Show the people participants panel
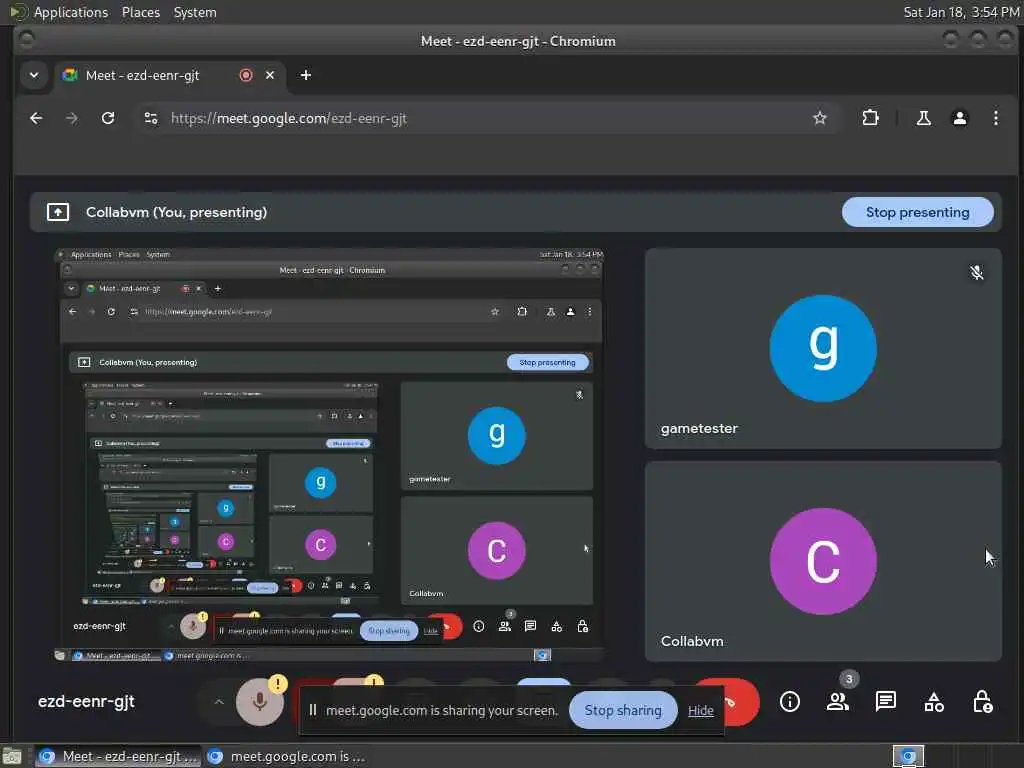Screen dimensions: 1024x768 [x=838, y=702]
